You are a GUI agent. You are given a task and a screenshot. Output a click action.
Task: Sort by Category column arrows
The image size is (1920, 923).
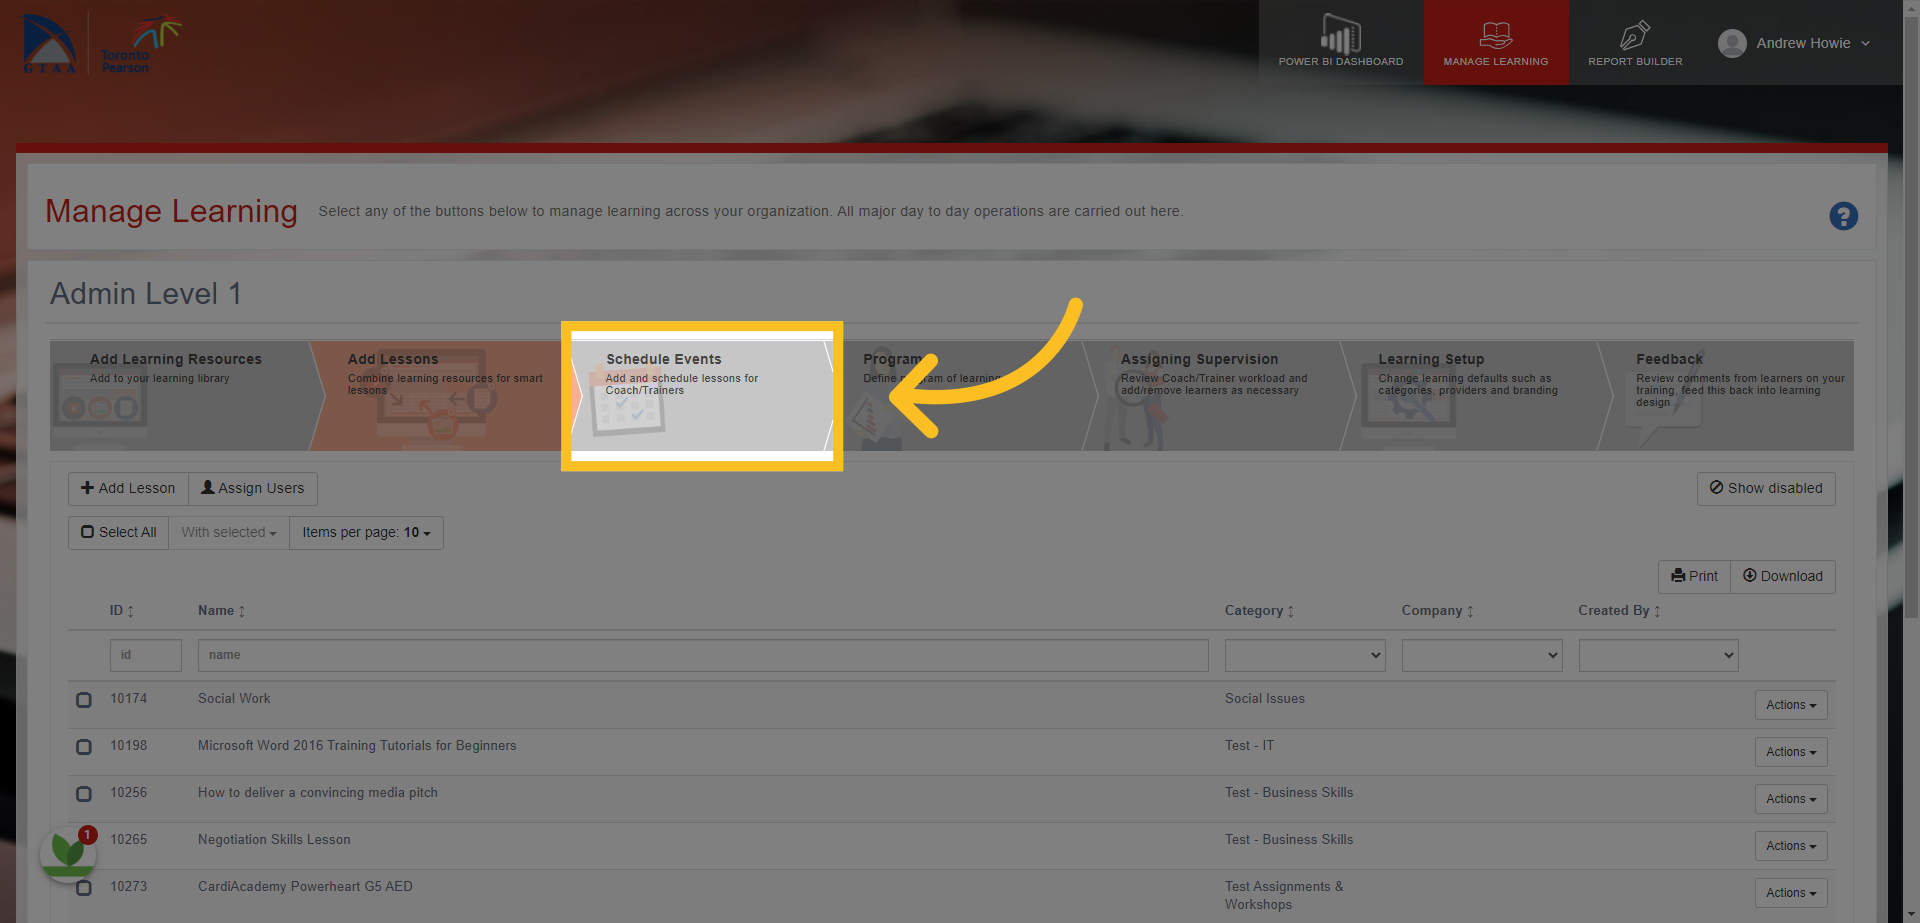pos(1290,611)
